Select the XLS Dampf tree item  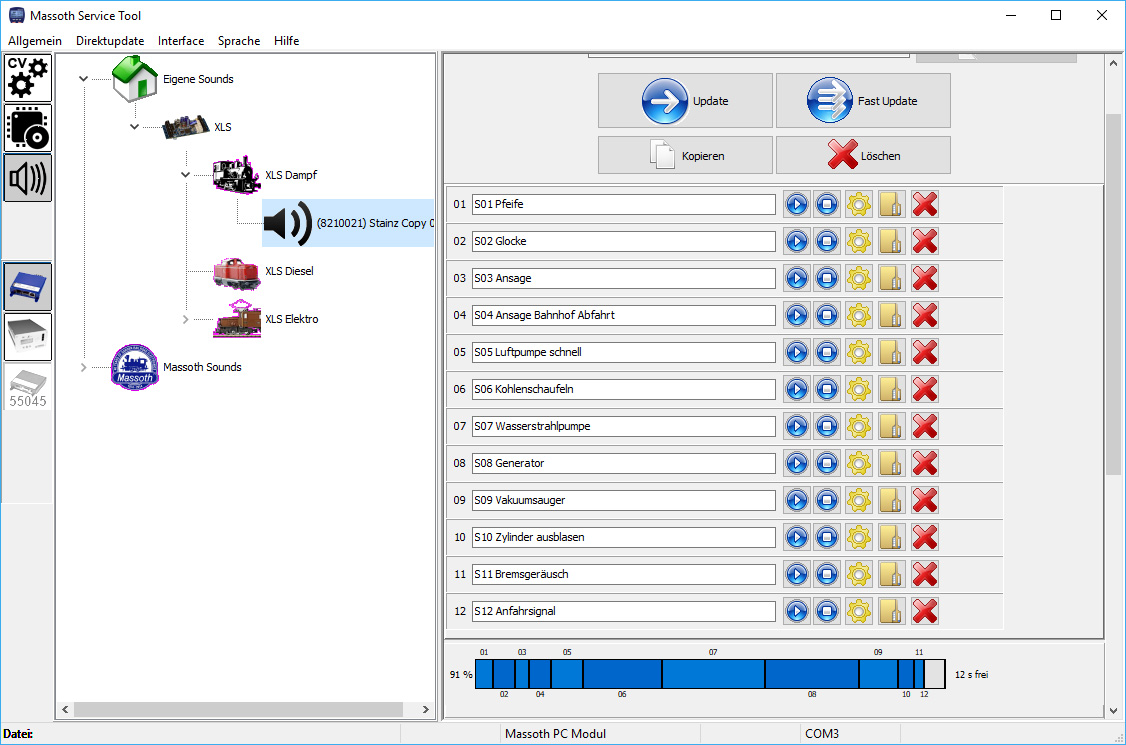point(291,175)
